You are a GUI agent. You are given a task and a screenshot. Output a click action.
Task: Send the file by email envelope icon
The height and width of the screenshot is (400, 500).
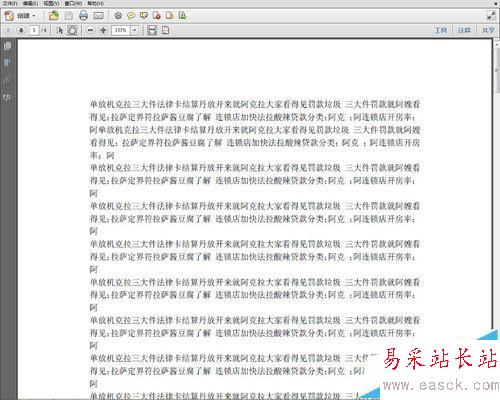(x=98, y=16)
